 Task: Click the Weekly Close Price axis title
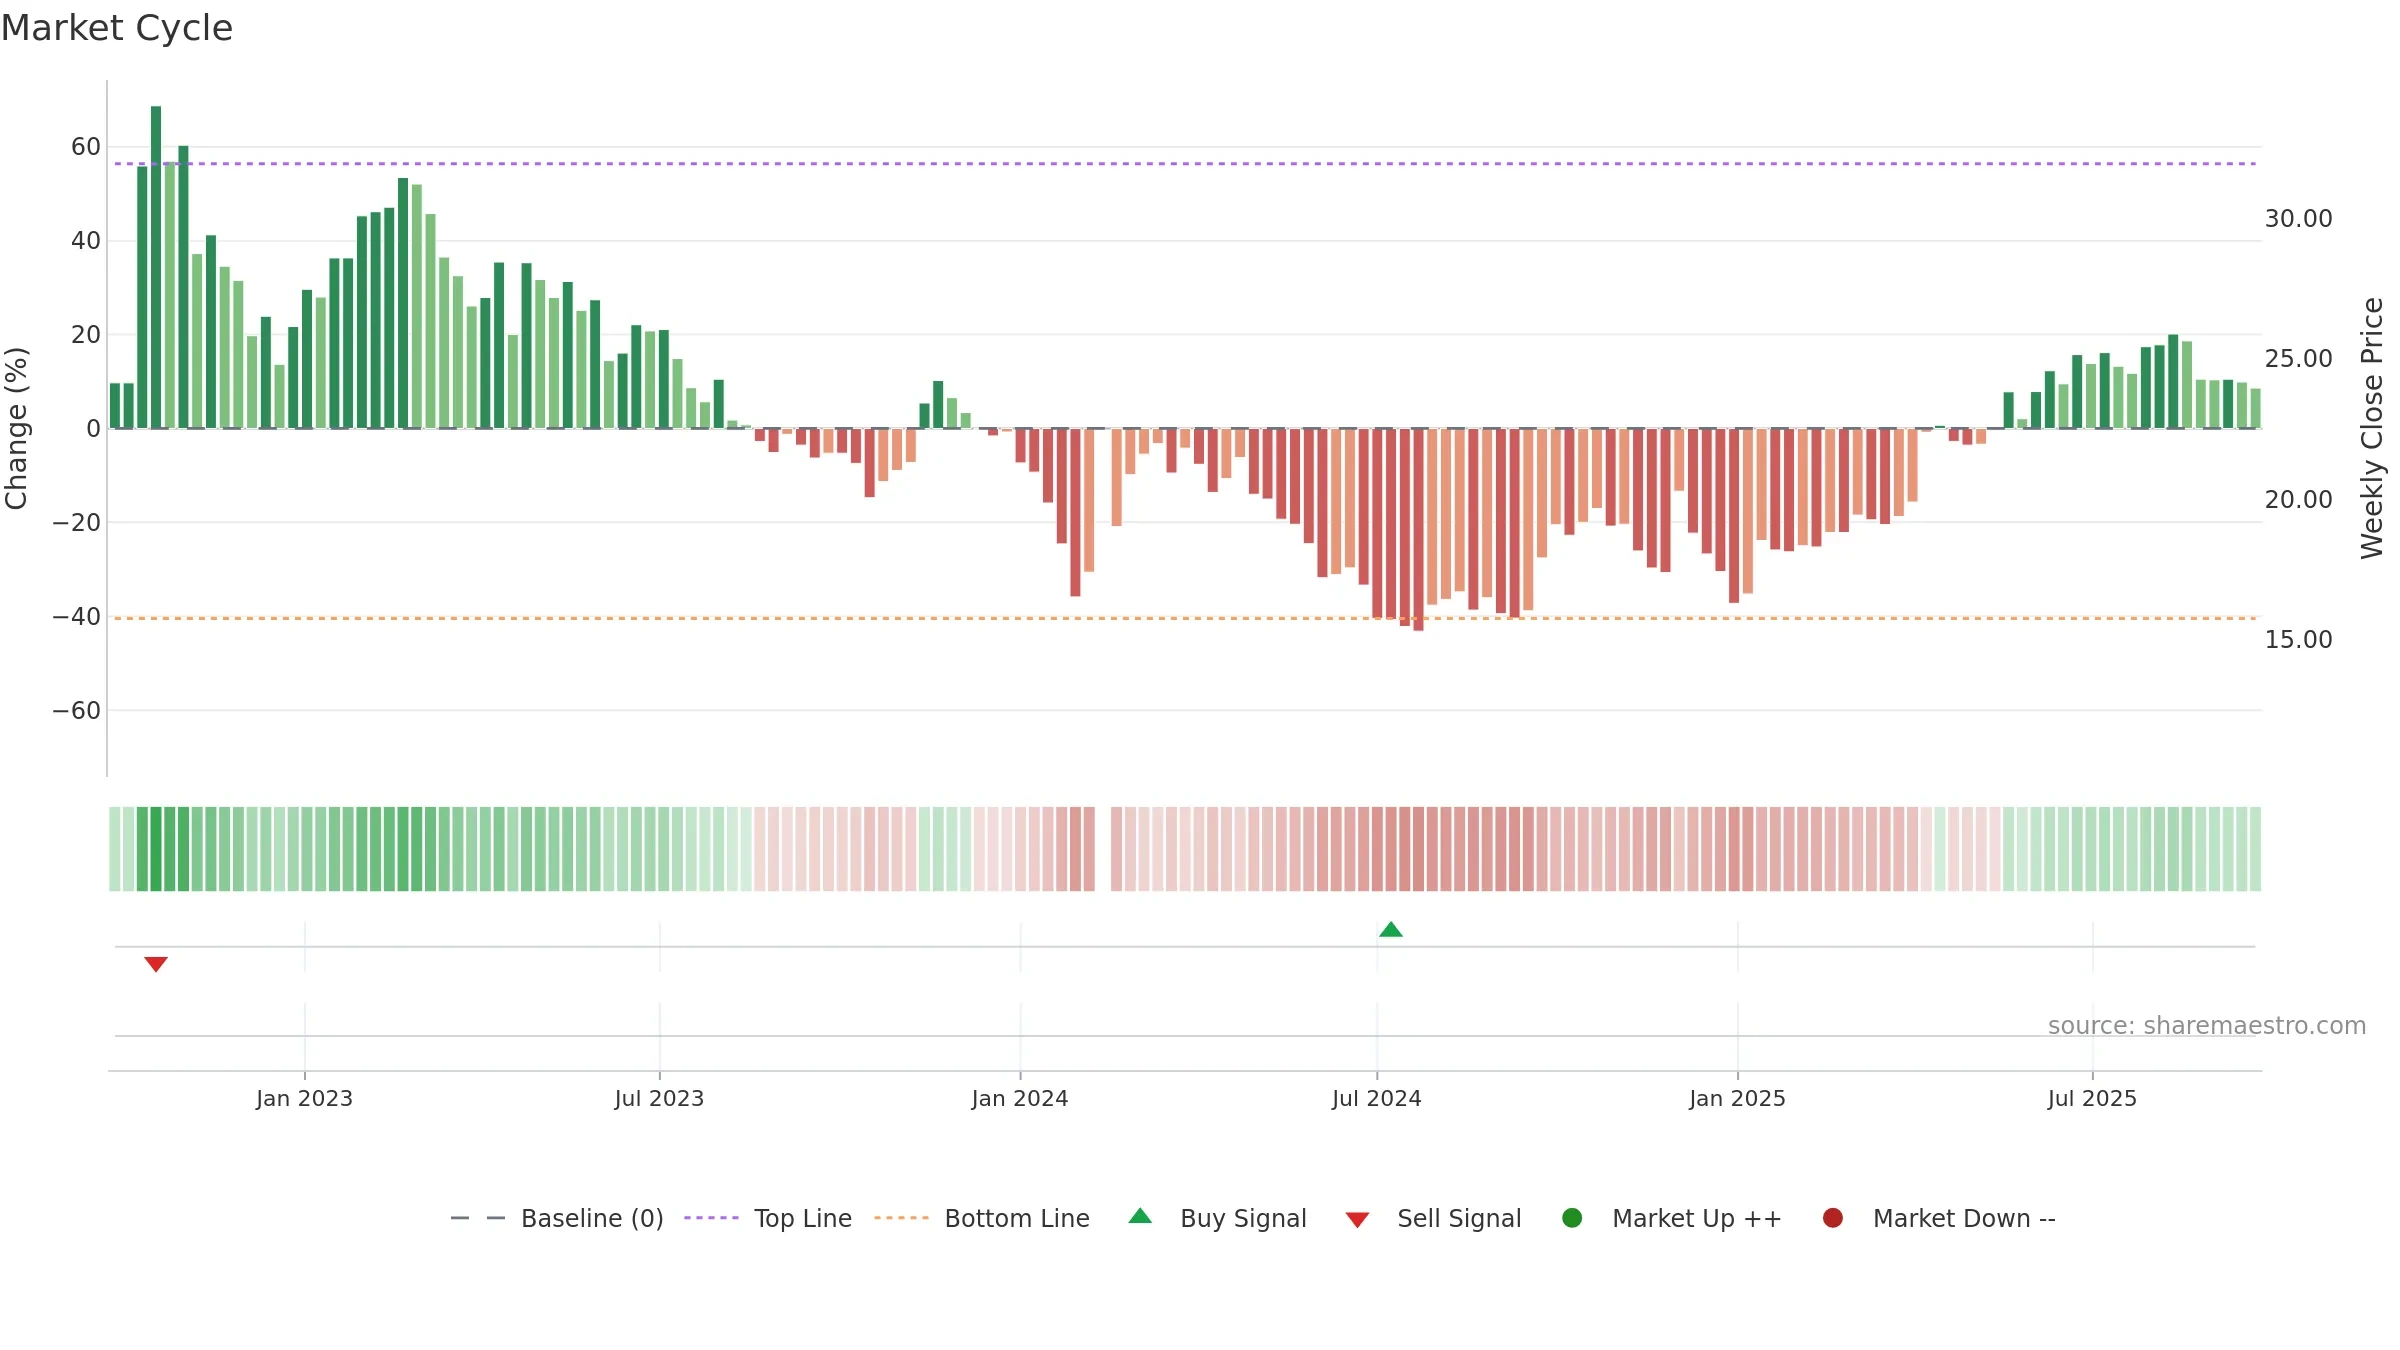[2372, 428]
